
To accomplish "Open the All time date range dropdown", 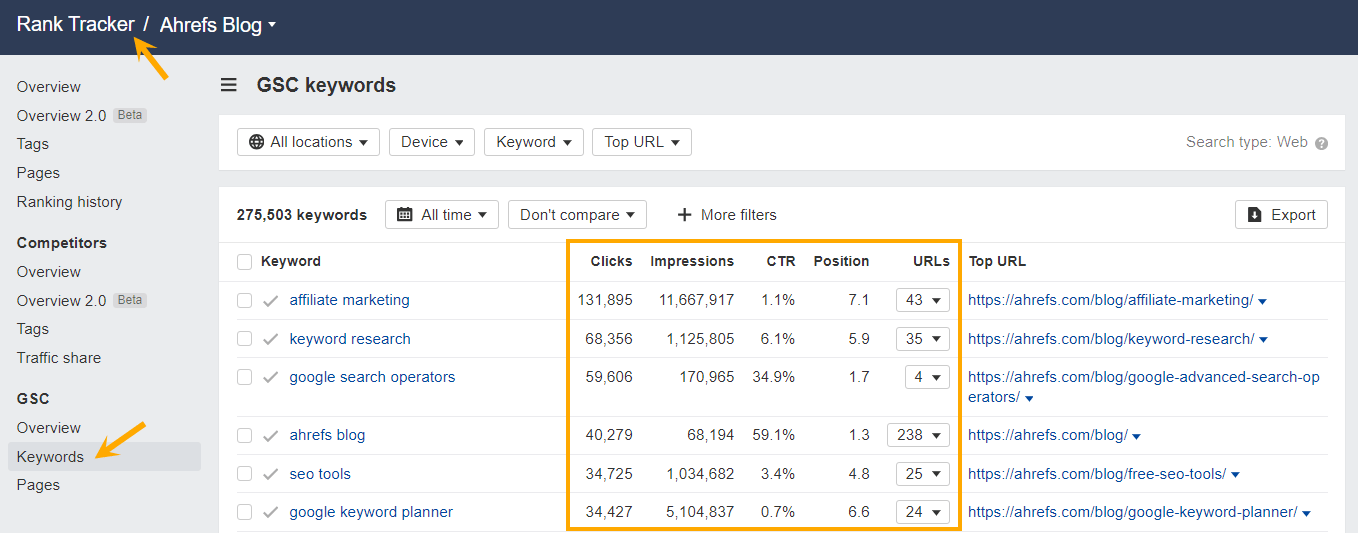I will [442, 215].
